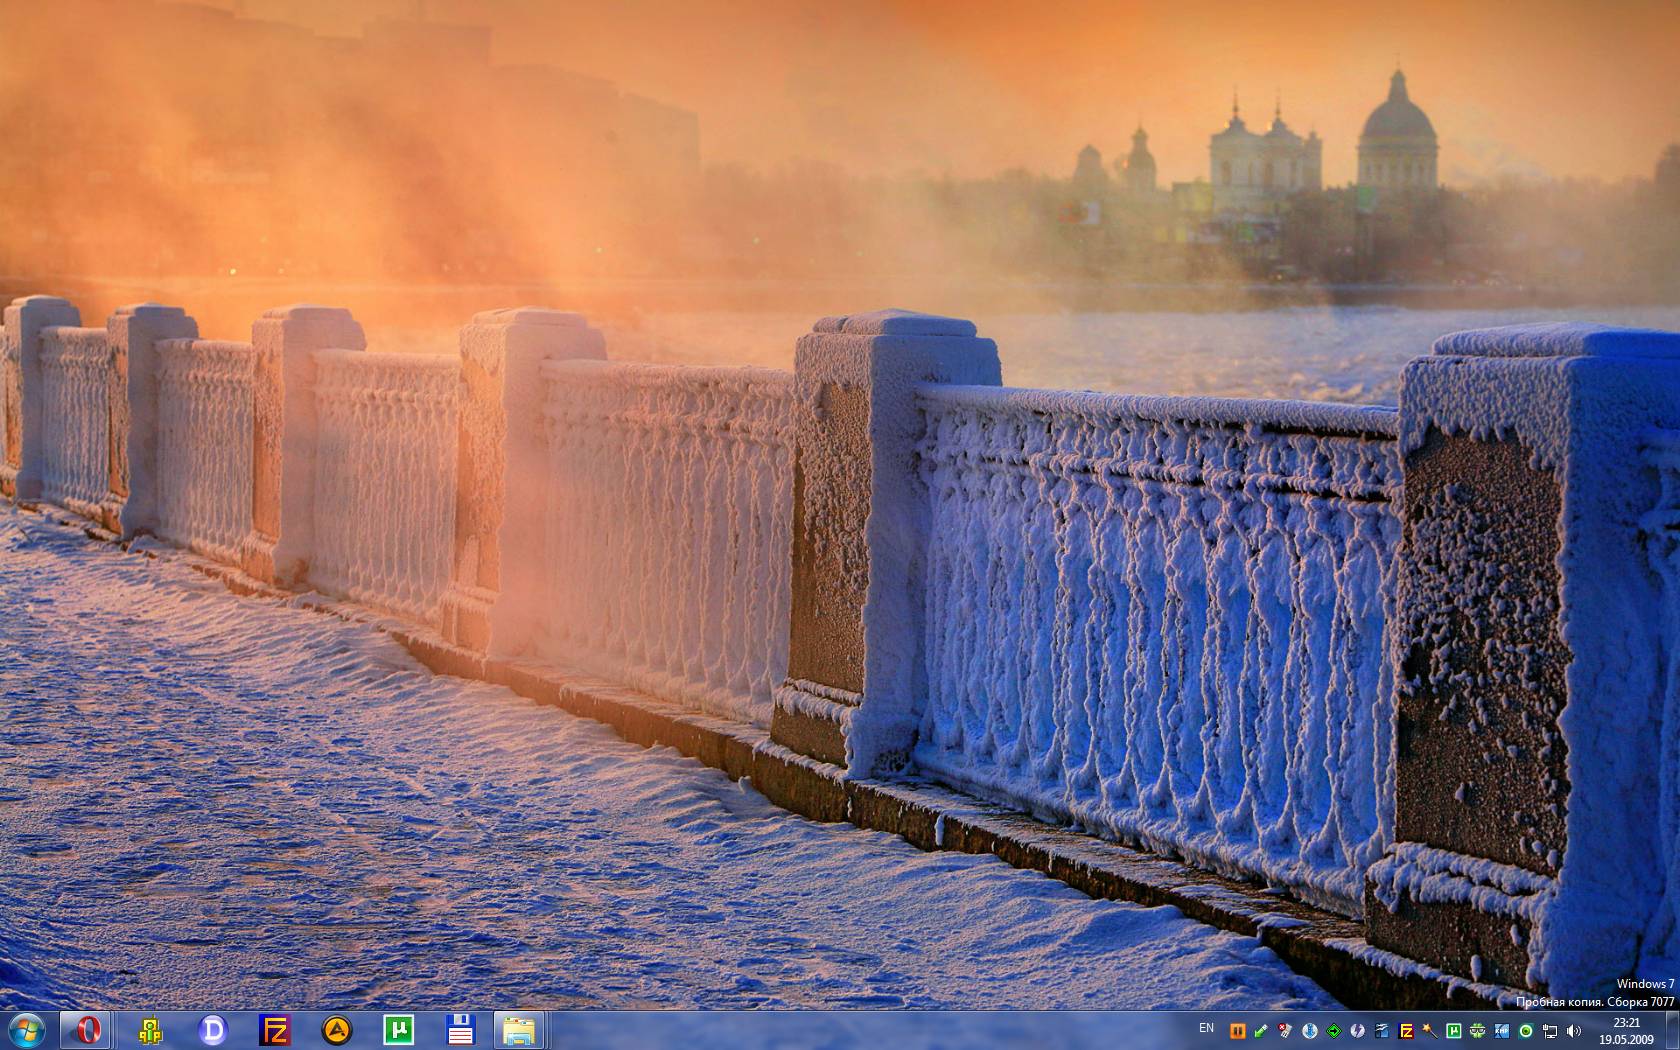Viewport: 1680px width, 1050px height.
Task: Launch Opera browser from the taskbar
Action: pyautogui.click(x=88, y=1030)
